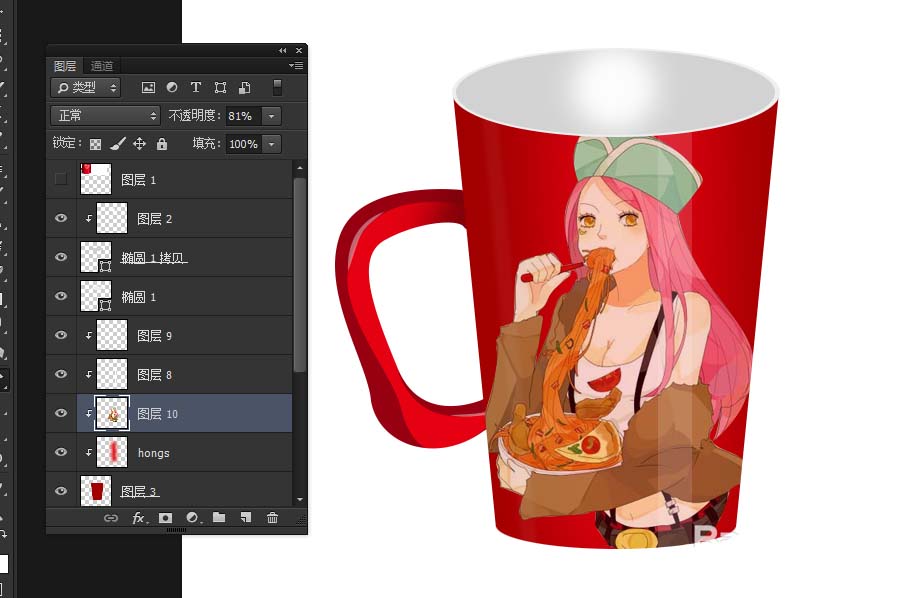Screen dimensions: 903x598
Task: Hide the hongs layer
Action: (61, 452)
